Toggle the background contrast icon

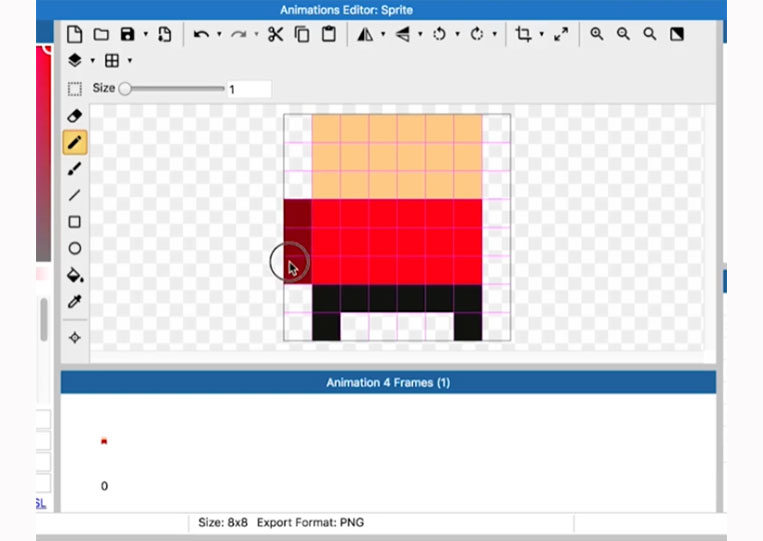(677, 34)
